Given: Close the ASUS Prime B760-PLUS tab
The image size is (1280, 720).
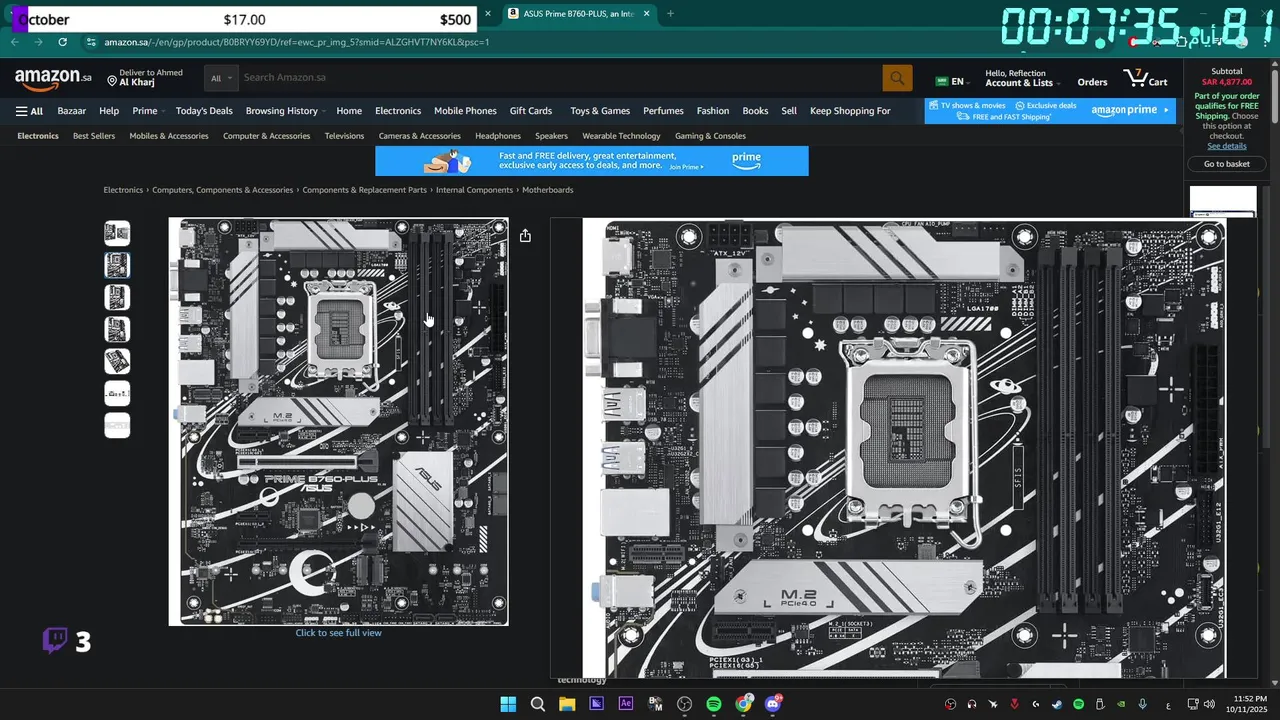Looking at the screenshot, I should pyautogui.click(x=647, y=13).
